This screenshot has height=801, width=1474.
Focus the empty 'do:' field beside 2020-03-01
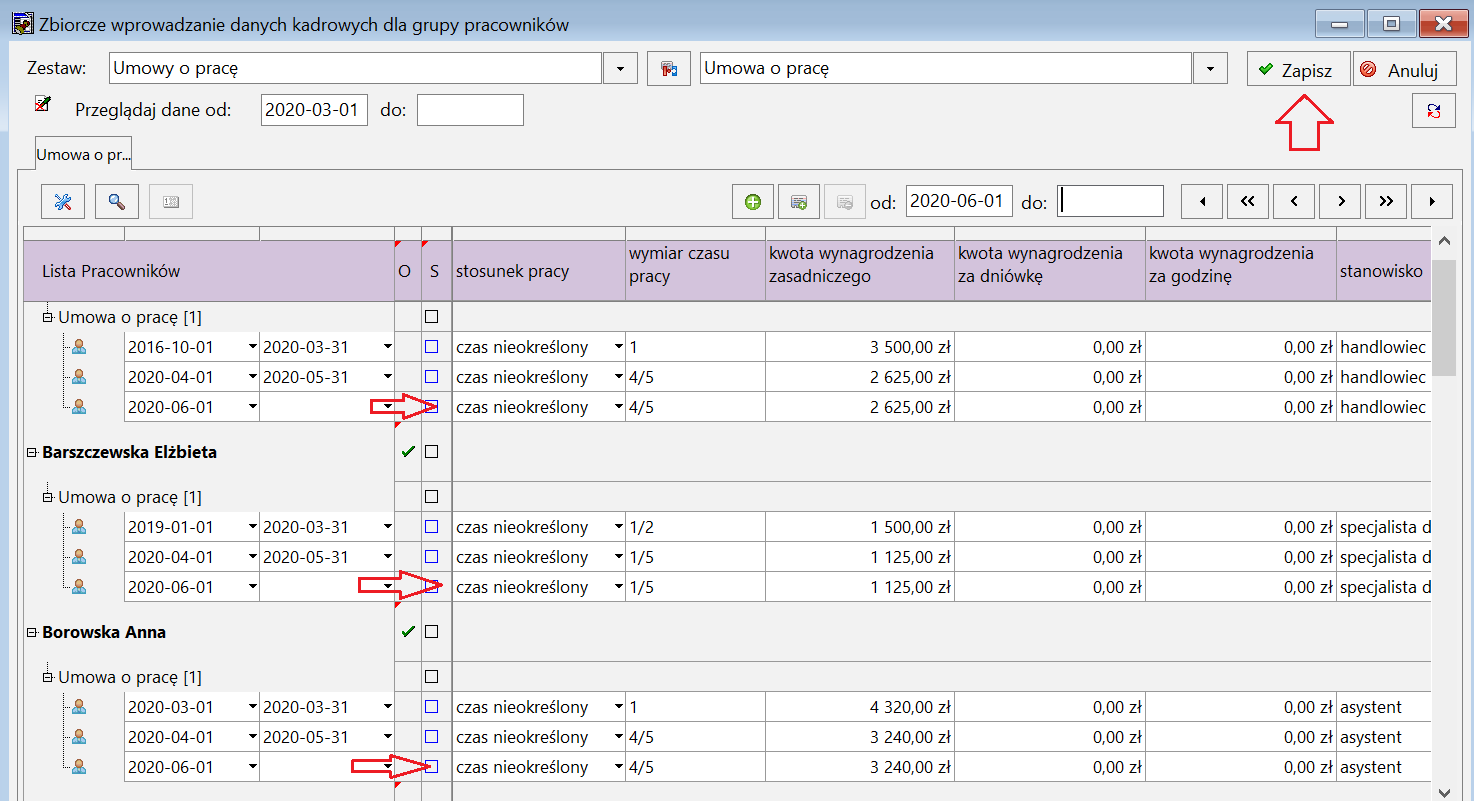click(x=470, y=110)
